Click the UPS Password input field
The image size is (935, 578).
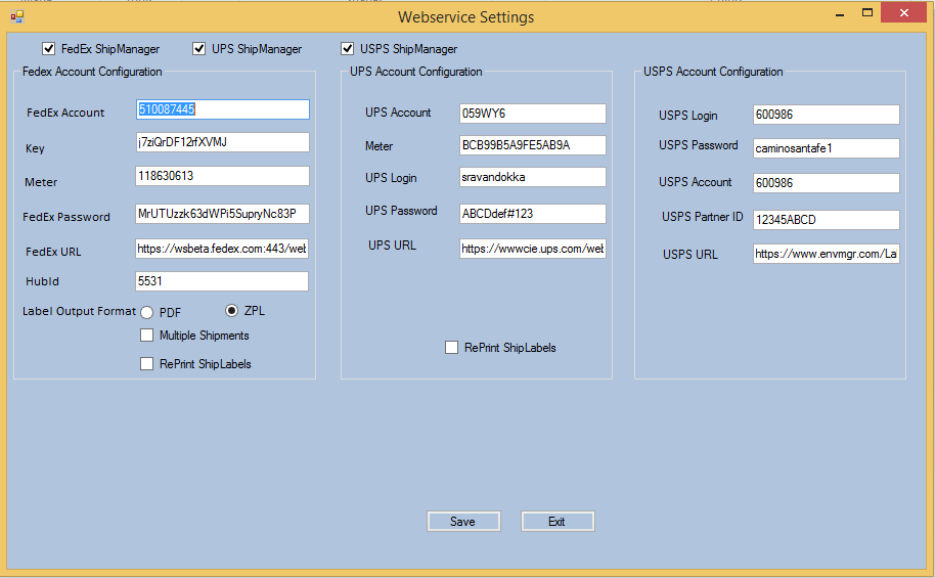(x=532, y=214)
